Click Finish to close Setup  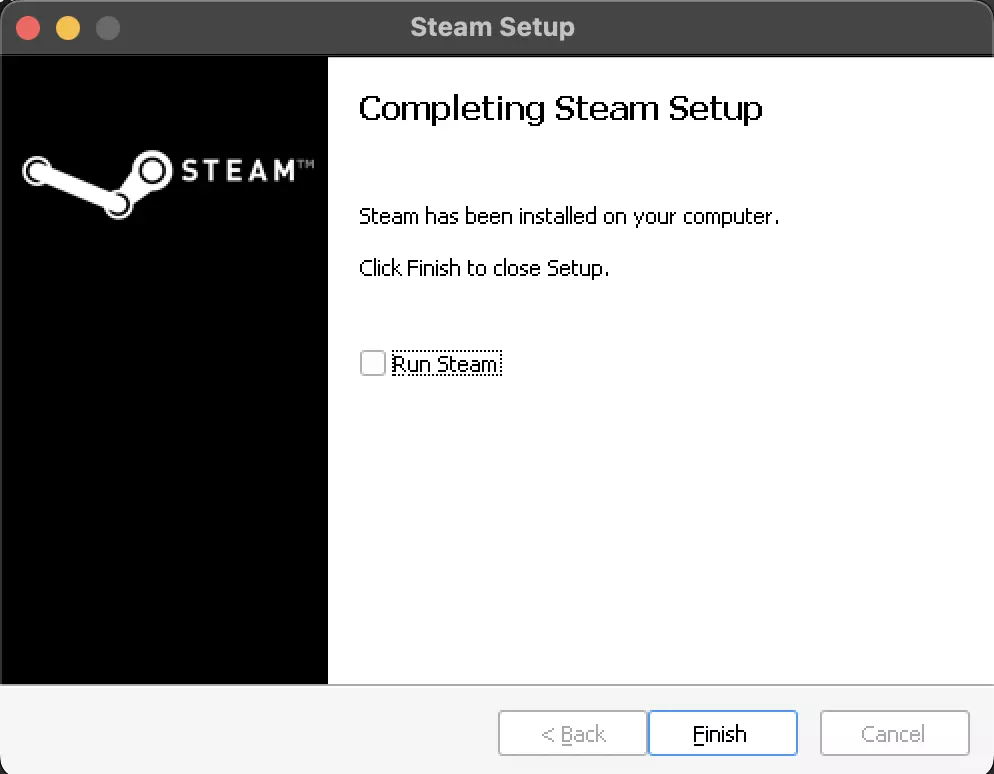coord(722,733)
